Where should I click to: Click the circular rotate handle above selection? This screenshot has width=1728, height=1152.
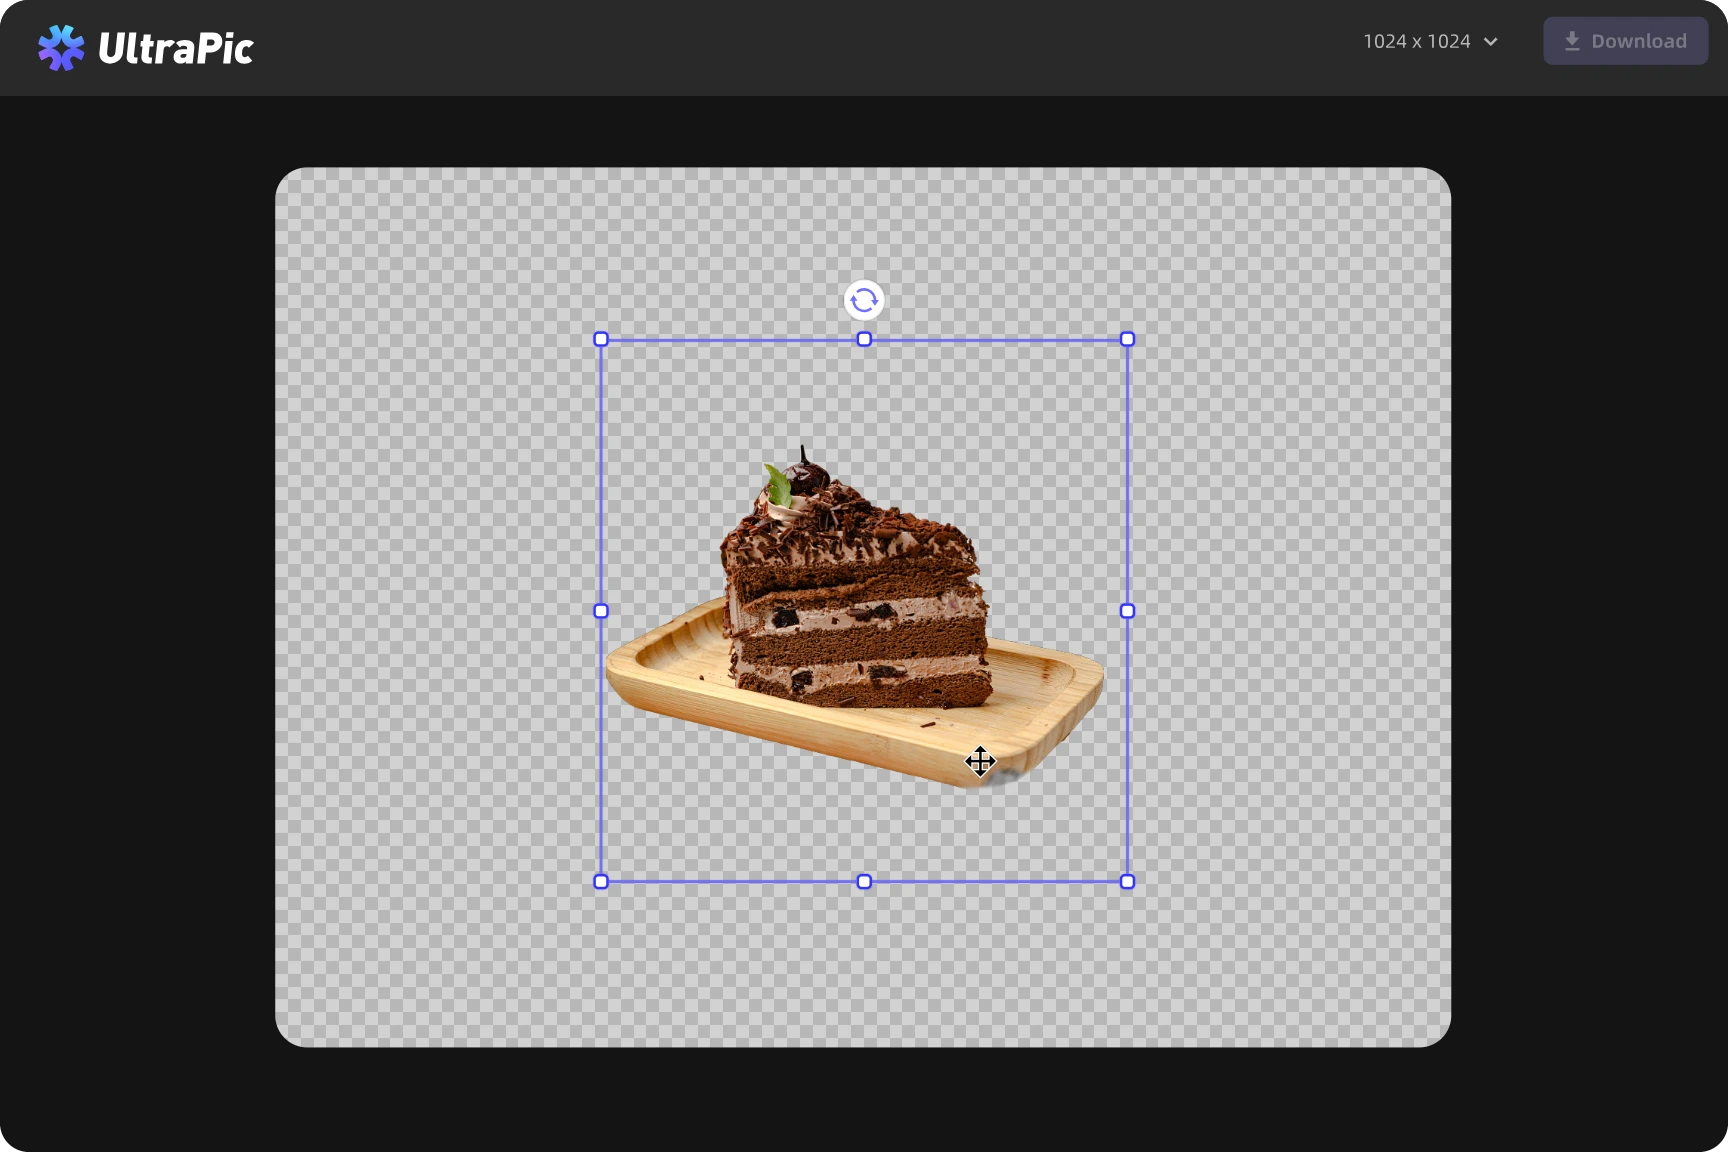tap(864, 300)
